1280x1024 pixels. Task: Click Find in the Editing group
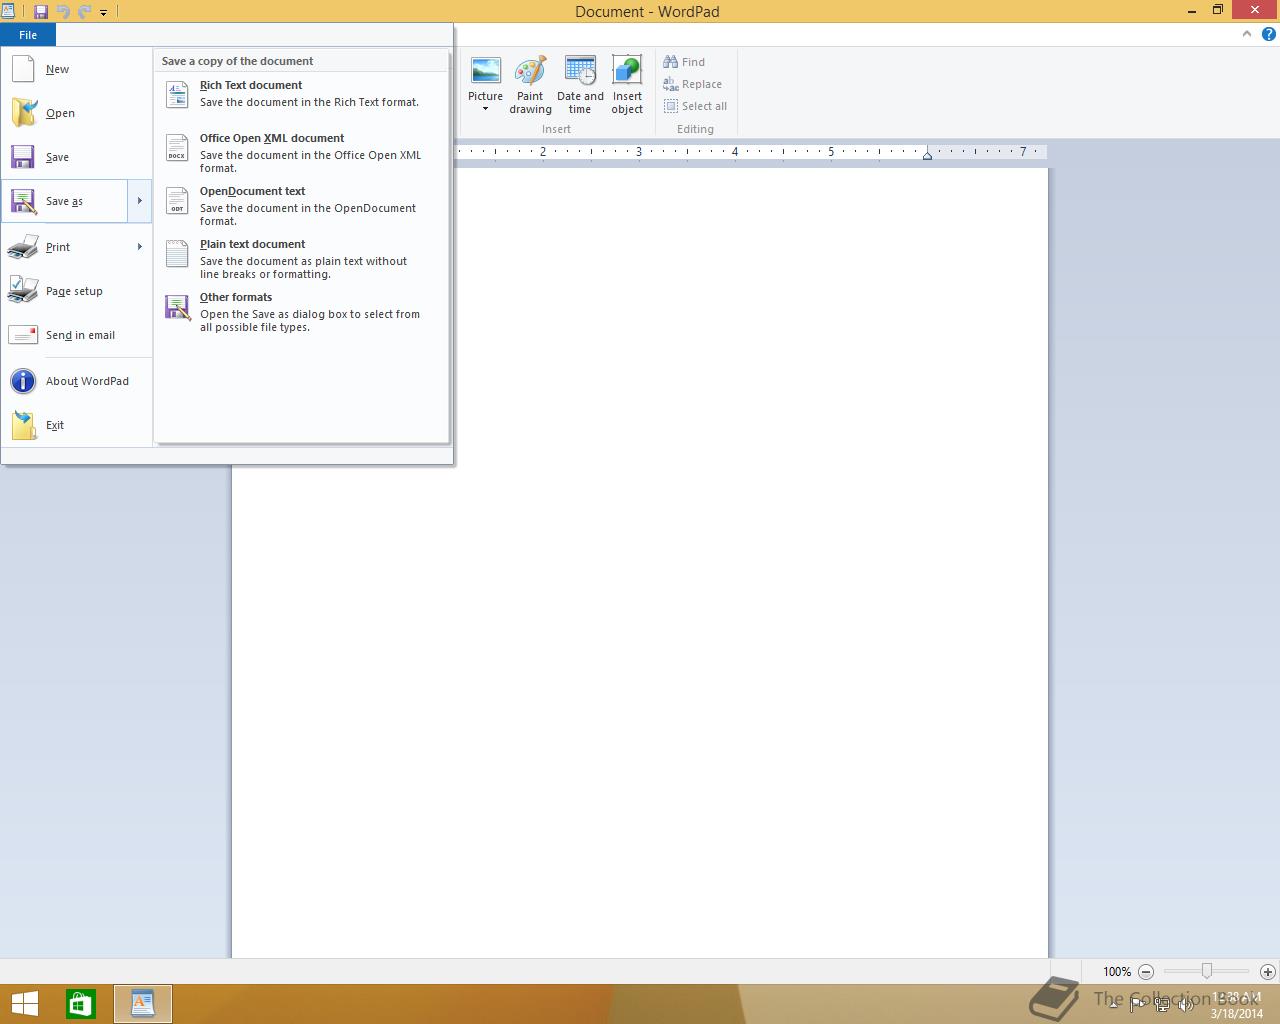[685, 62]
